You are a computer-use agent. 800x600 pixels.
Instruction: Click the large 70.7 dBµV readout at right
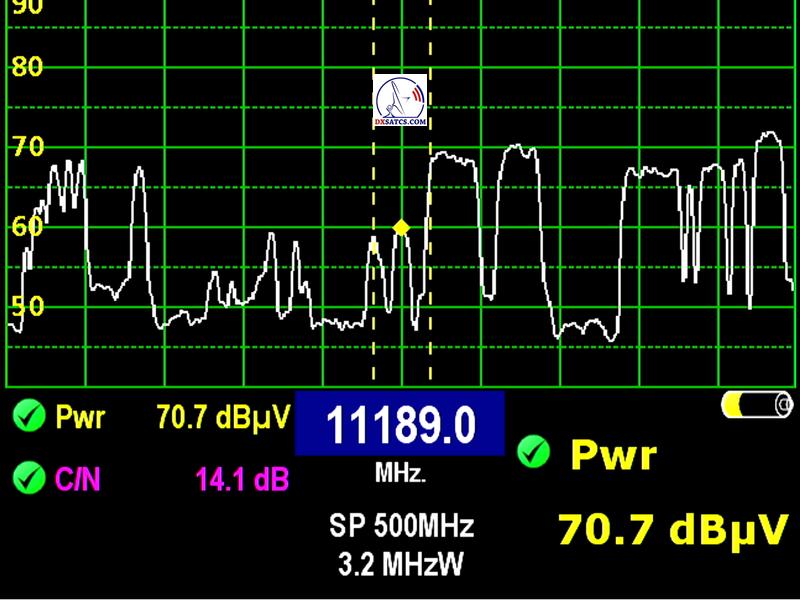click(672, 527)
